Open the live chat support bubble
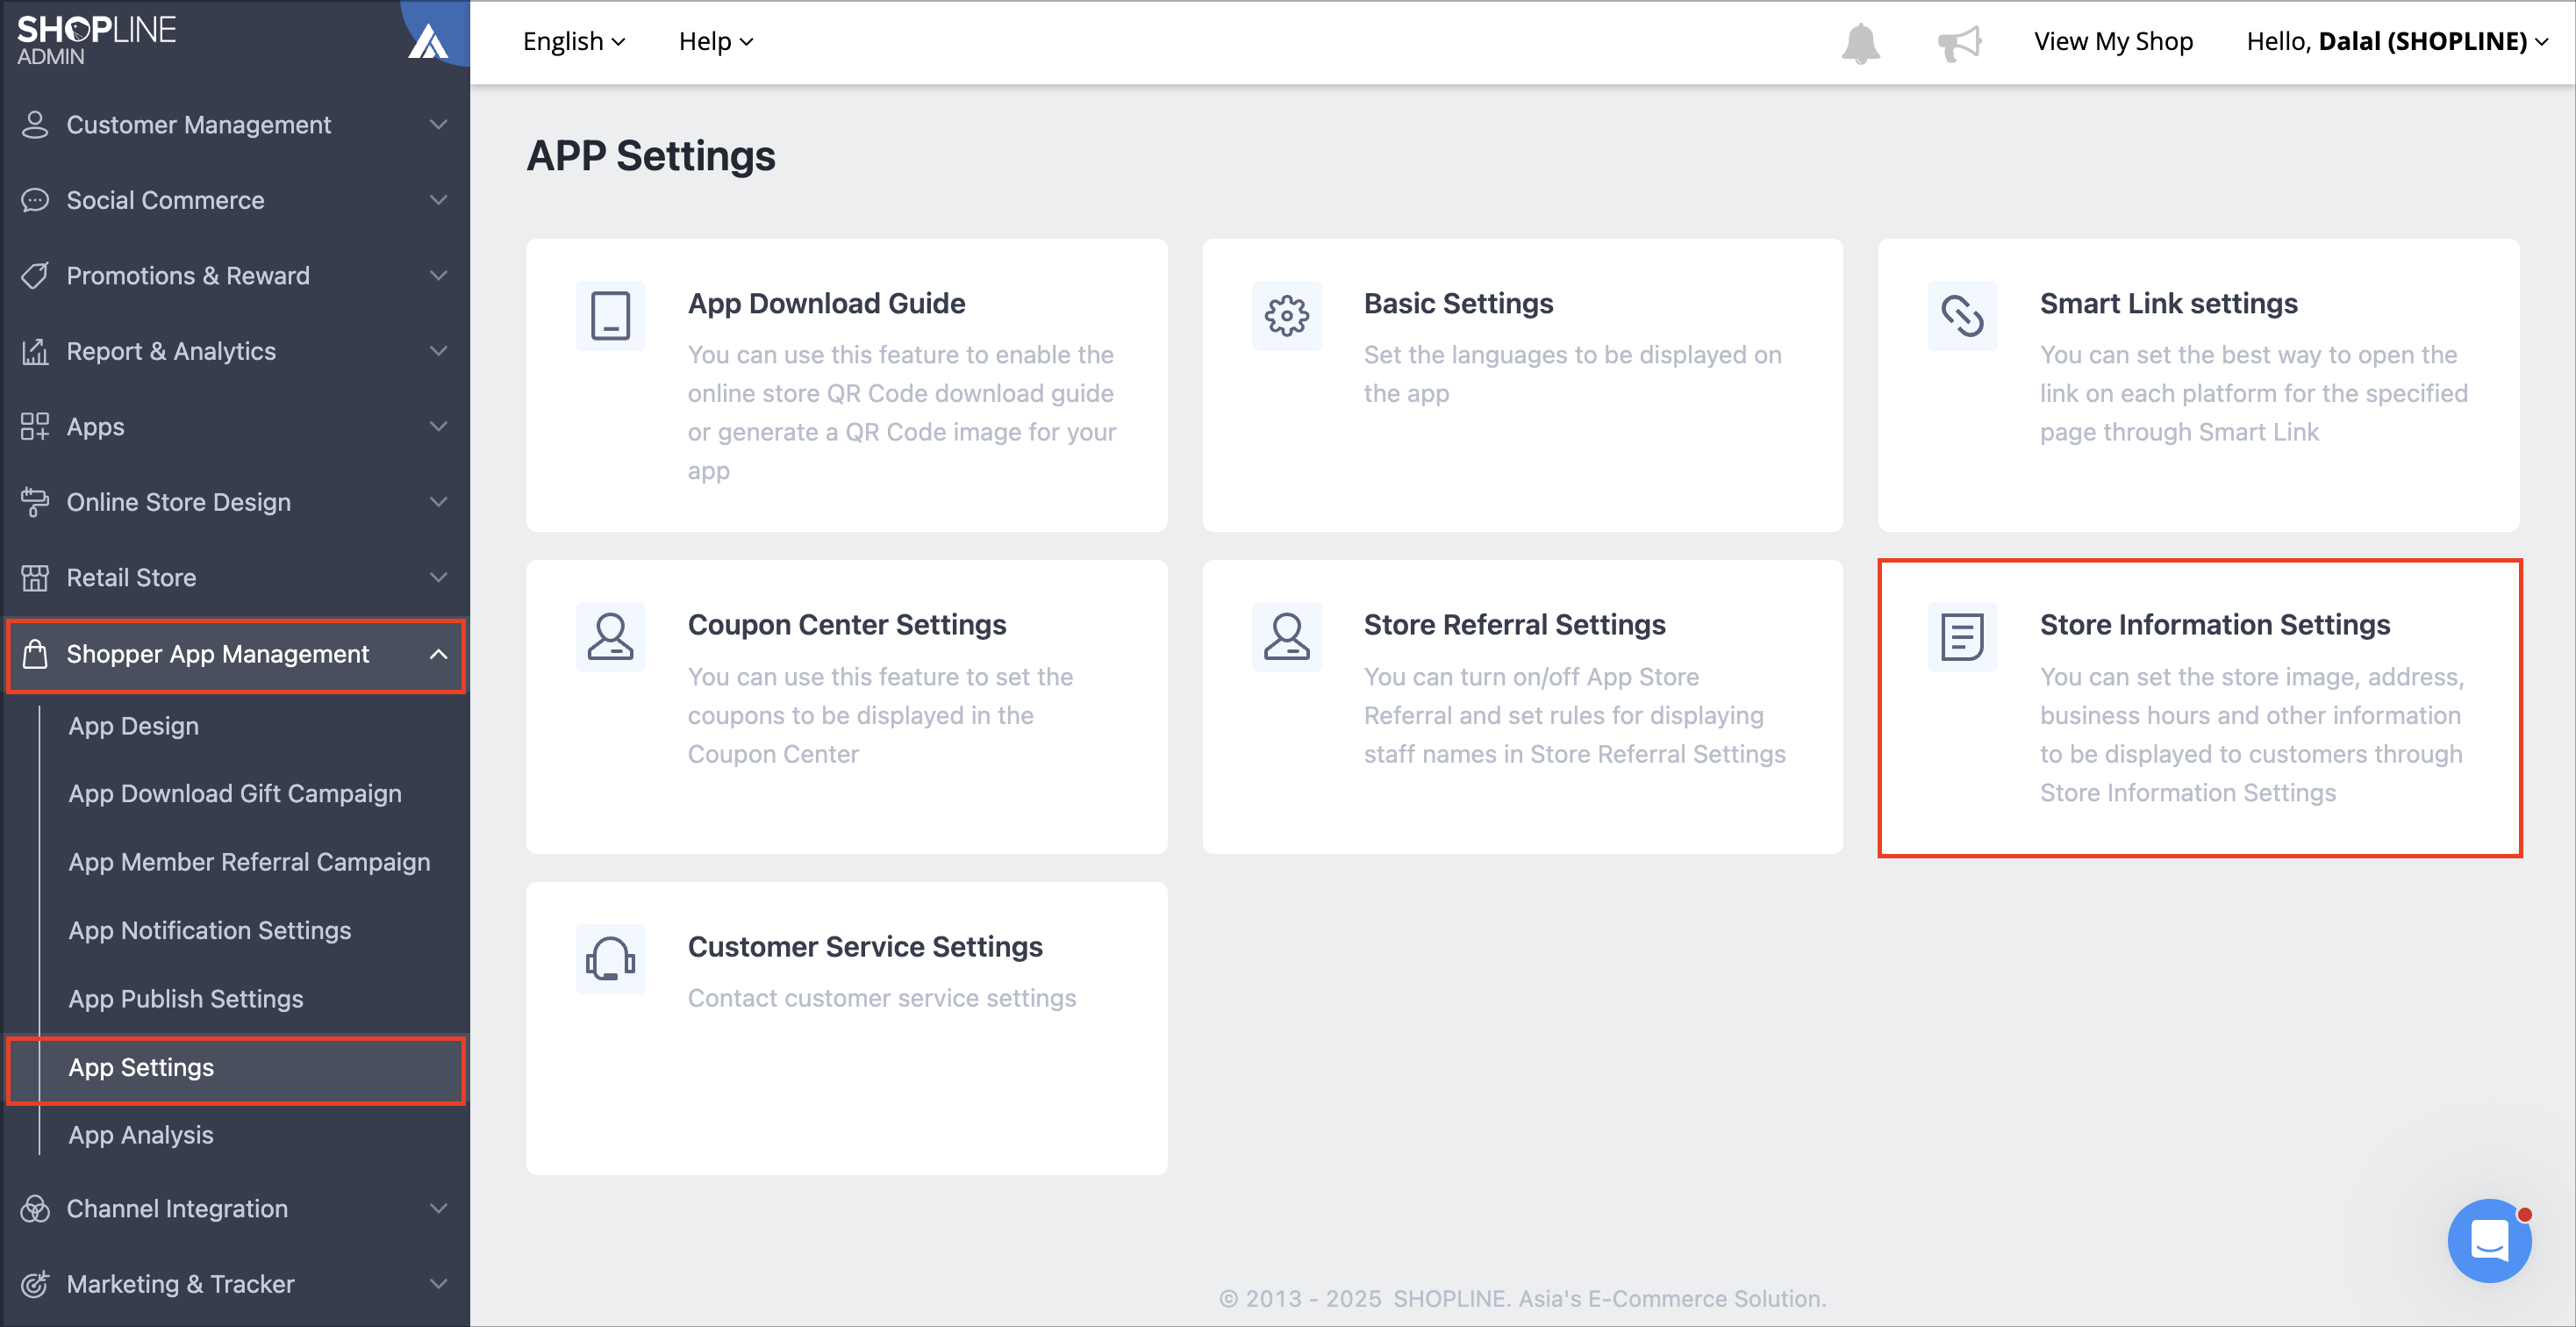The height and width of the screenshot is (1327, 2576). coord(2489,1240)
